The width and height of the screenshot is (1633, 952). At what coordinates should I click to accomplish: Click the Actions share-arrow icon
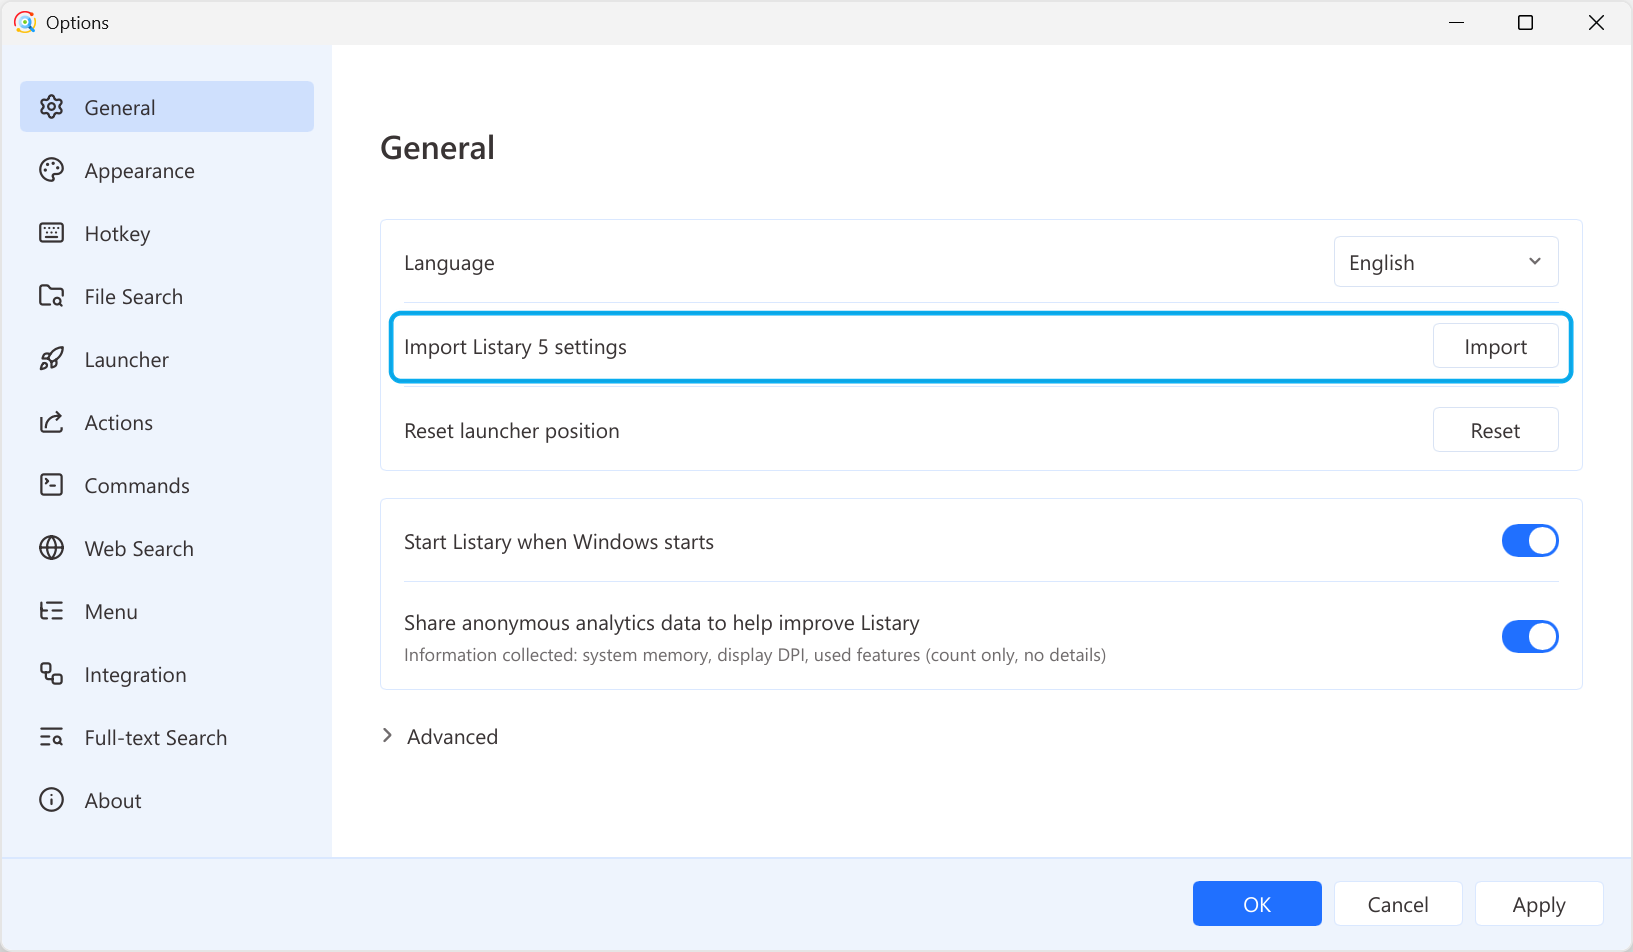tap(51, 422)
